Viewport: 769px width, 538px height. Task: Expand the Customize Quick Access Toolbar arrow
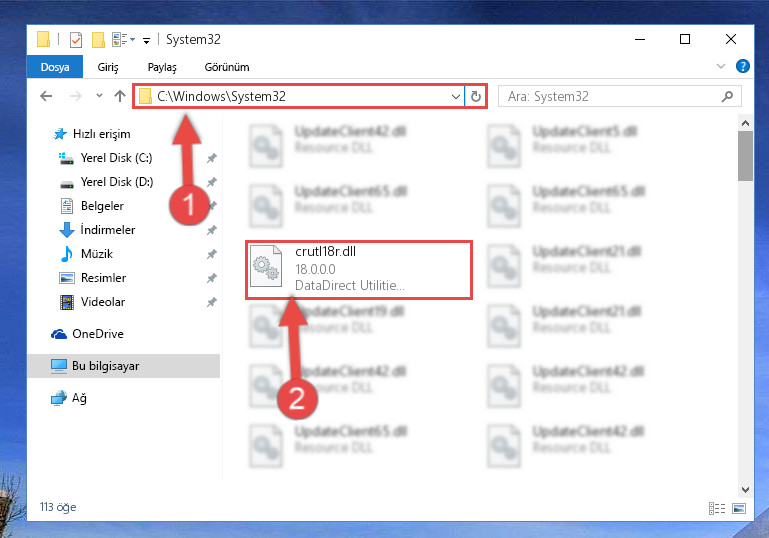coord(146,41)
